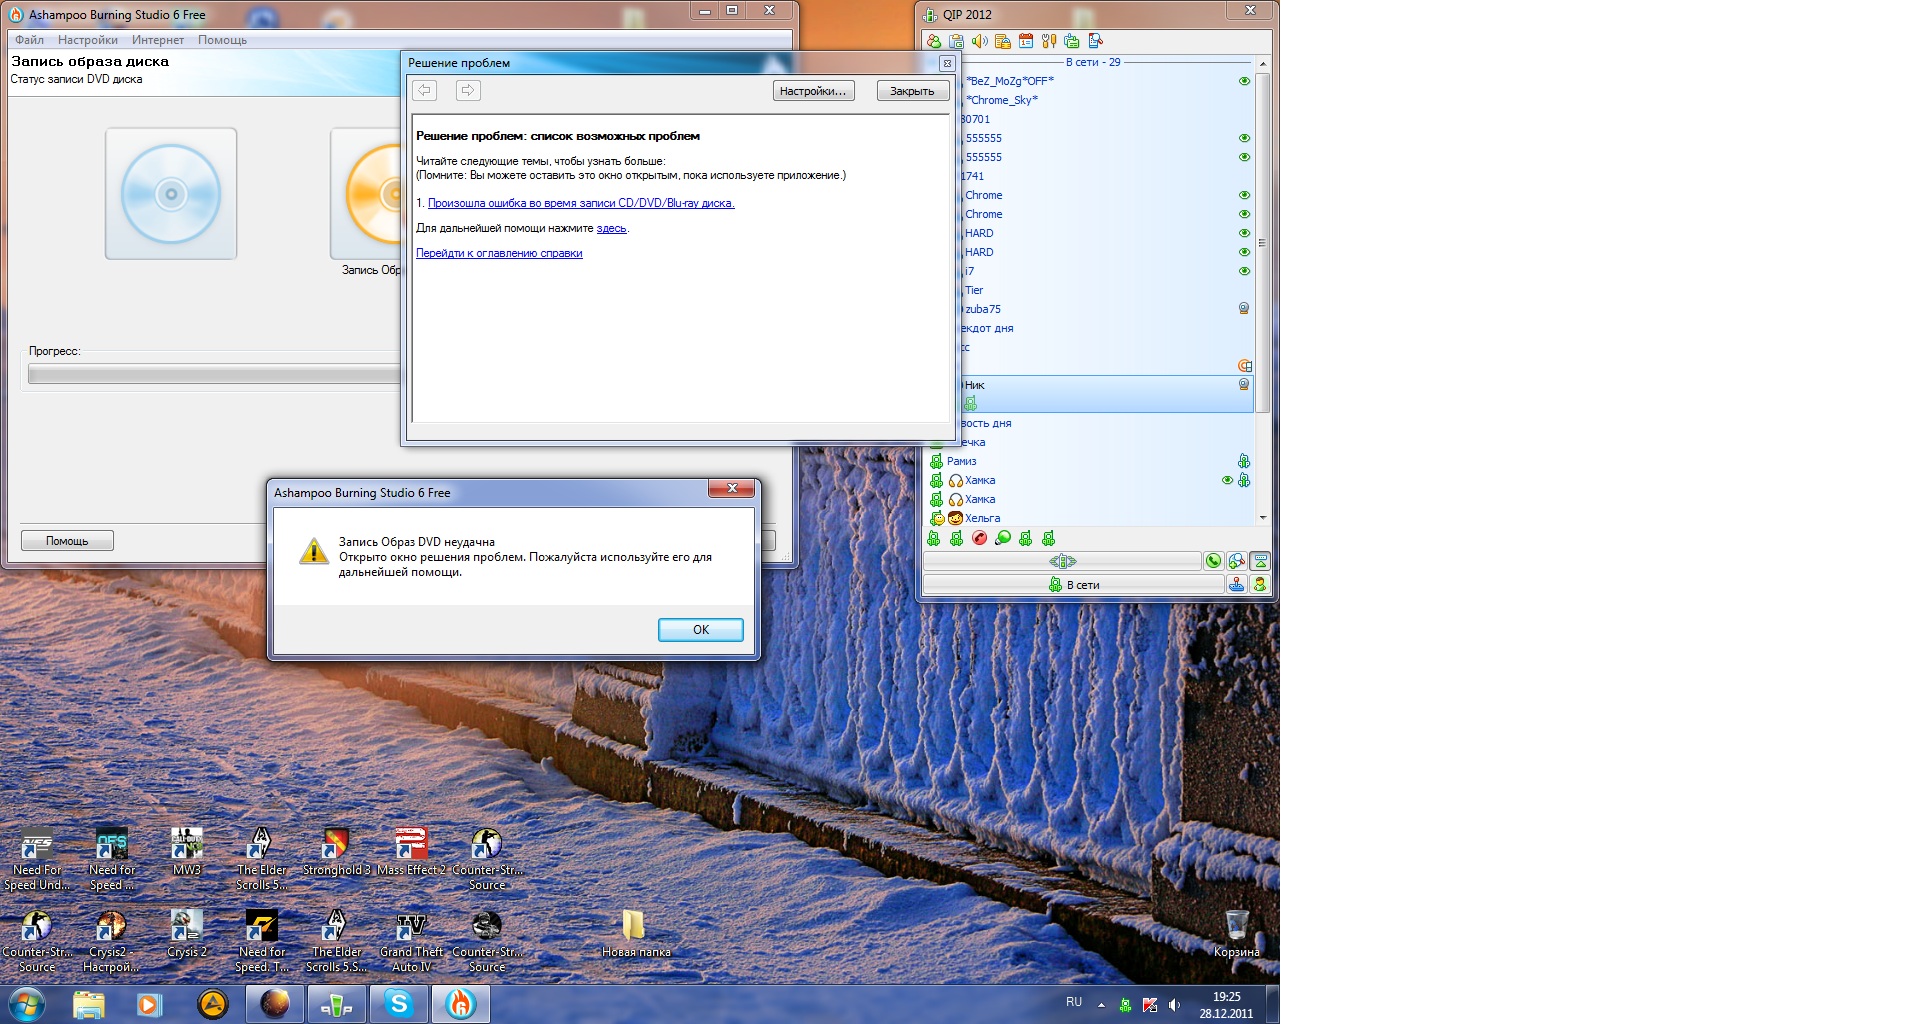Click the back arrow in troubleshooter window
The width and height of the screenshot is (1914, 1024).
coord(424,91)
